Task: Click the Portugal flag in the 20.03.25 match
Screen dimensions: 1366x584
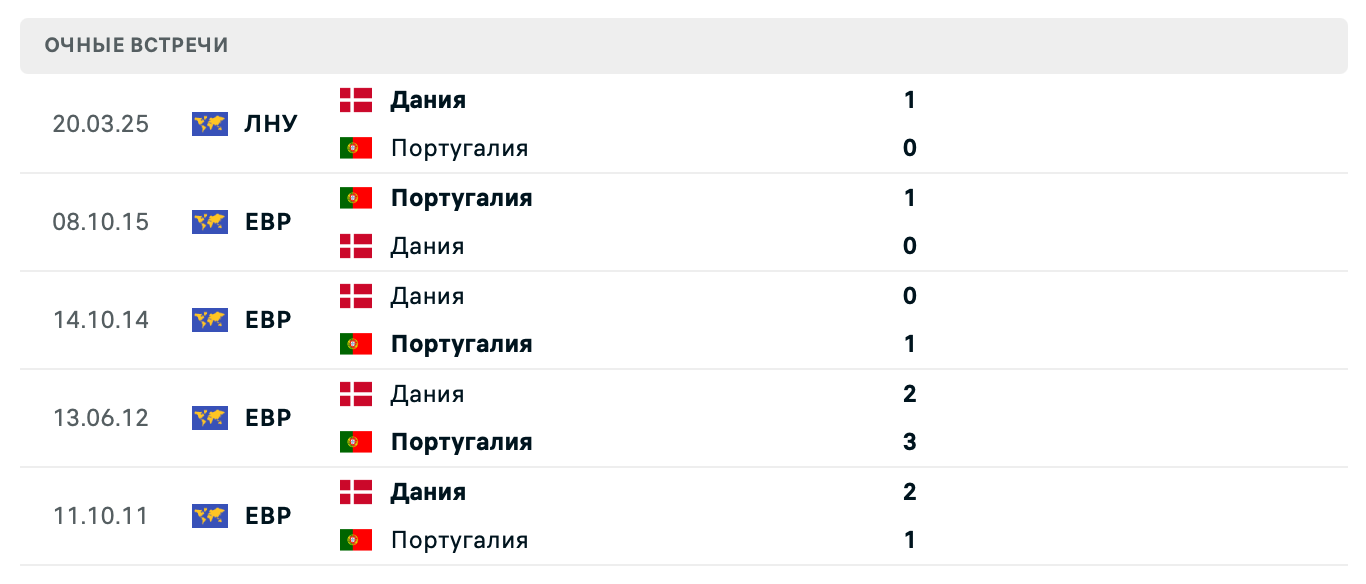Action: (357, 146)
